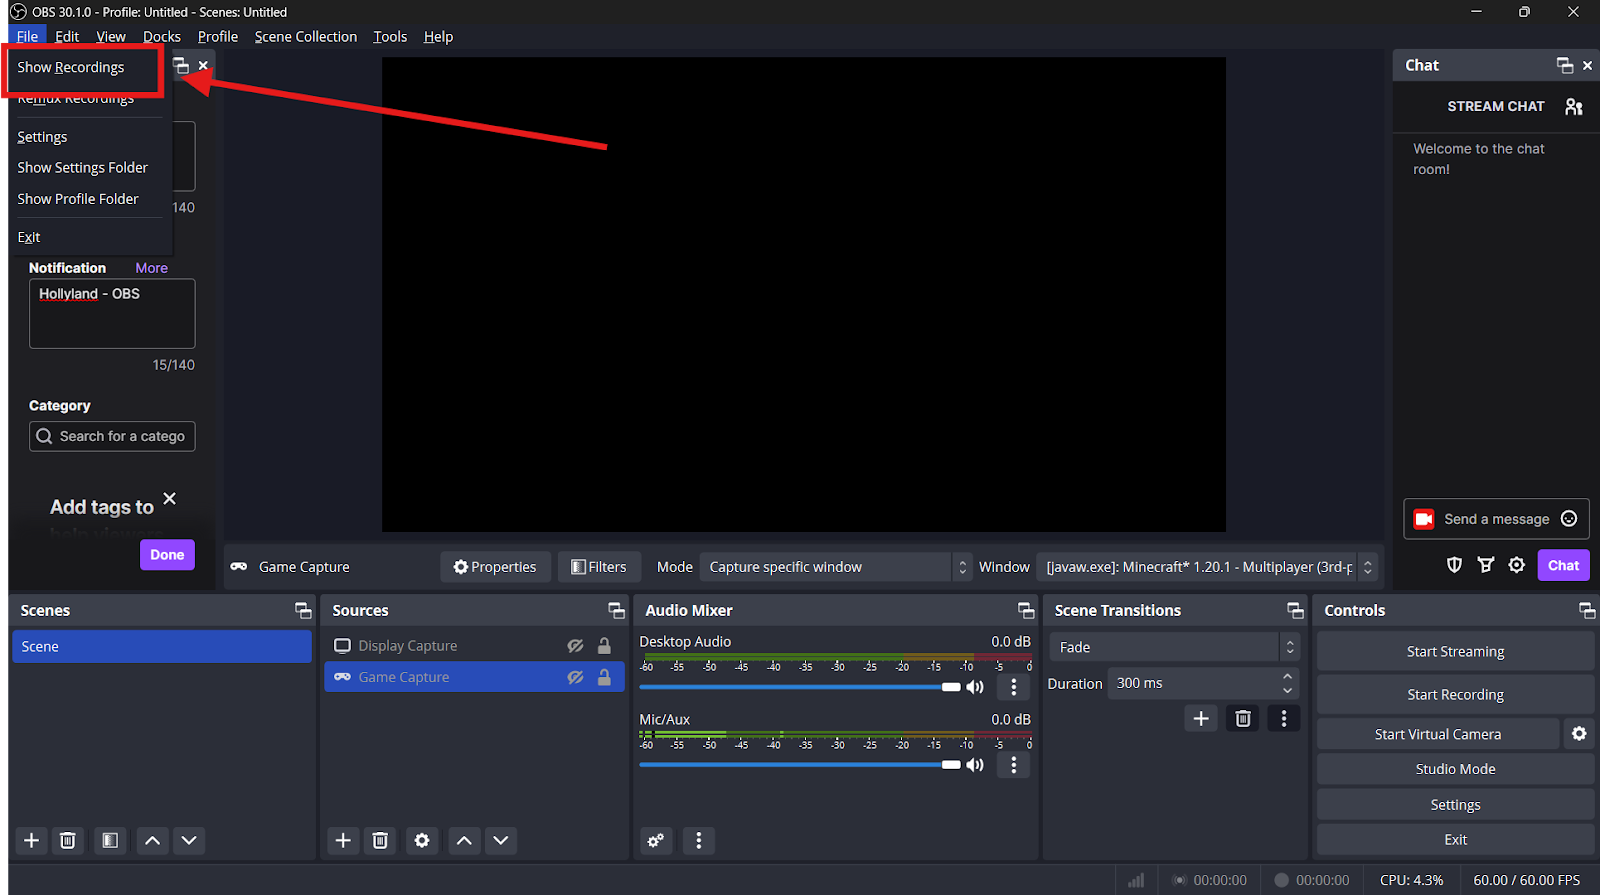Click Notification text box Hollyland - OBS
The height and width of the screenshot is (895, 1600).
coord(112,314)
